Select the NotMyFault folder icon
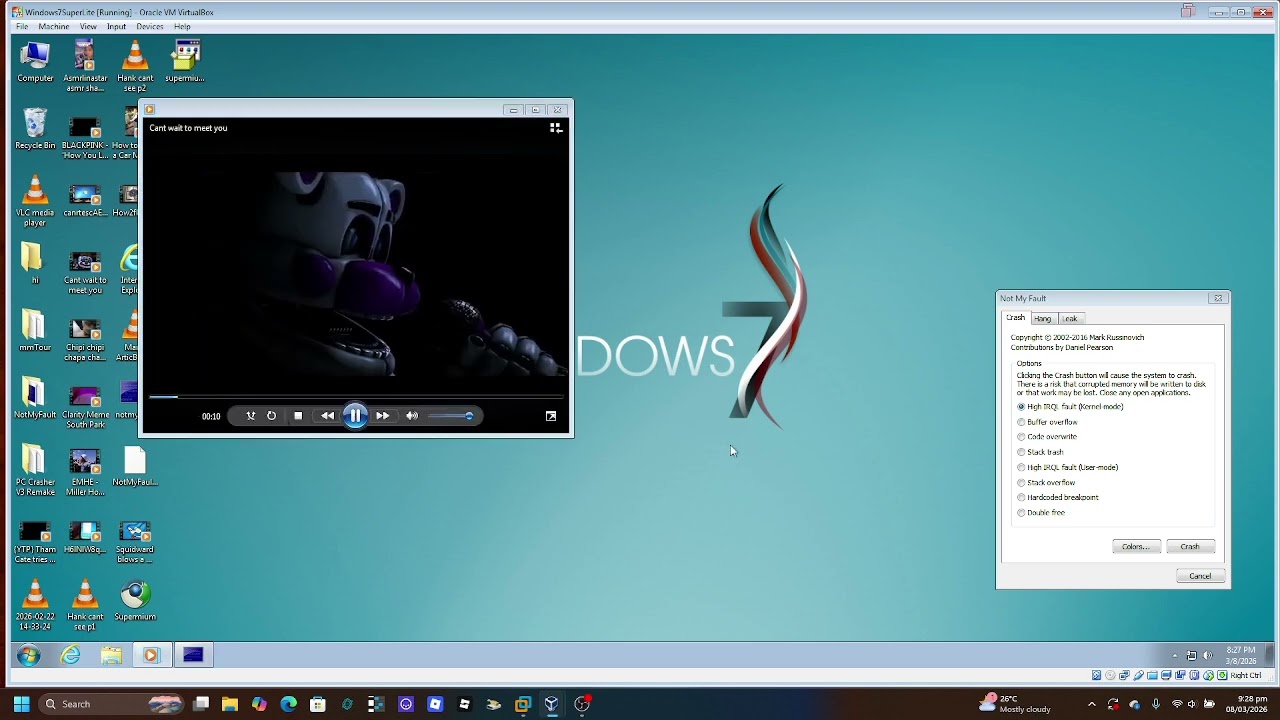The image size is (1280, 720). pyautogui.click(x=35, y=397)
